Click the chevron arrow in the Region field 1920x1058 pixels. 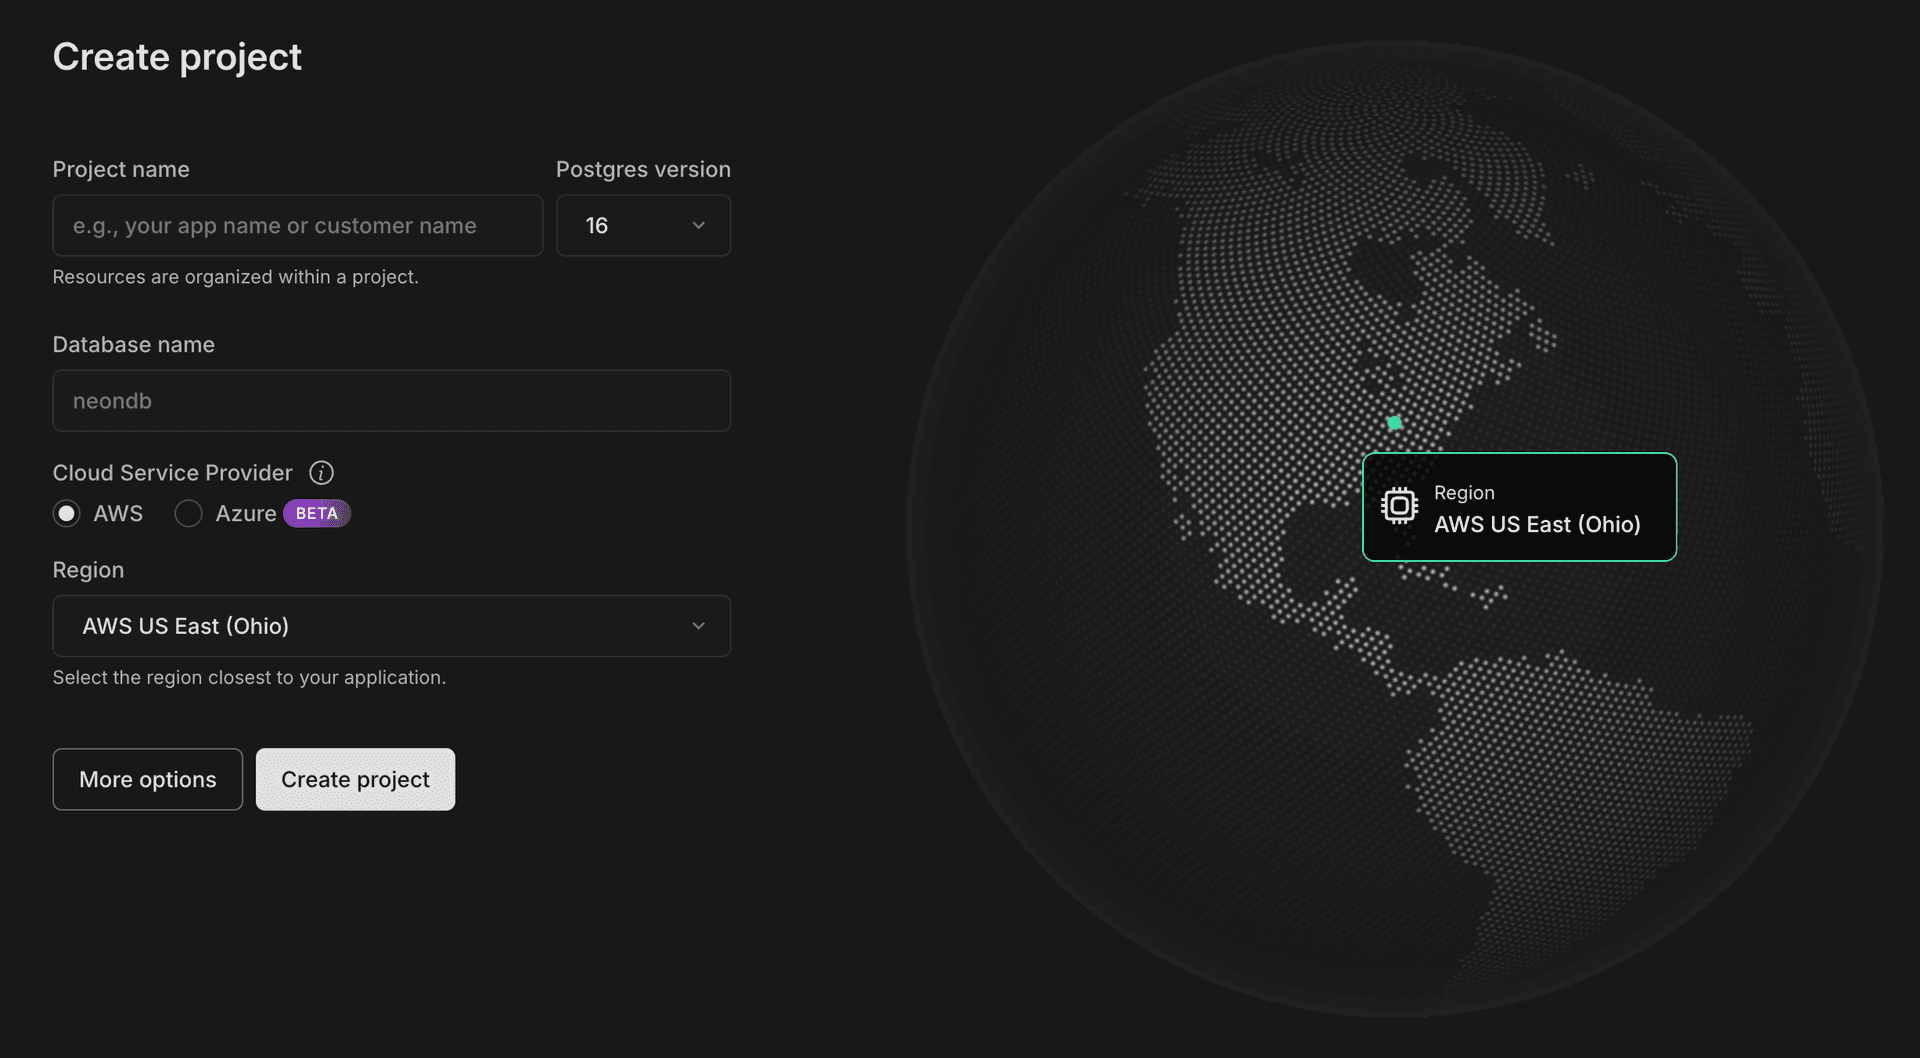pyautogui.click(x=698, y=626)
